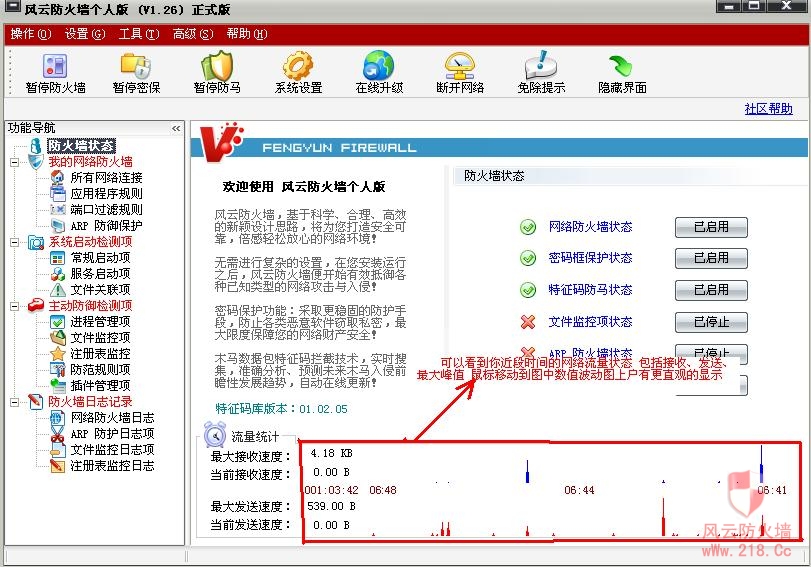Collapse the 系统启动检测项 tree branch
Image resolution: width=811 pixels, height=567 pixels.
click(14, 242)
